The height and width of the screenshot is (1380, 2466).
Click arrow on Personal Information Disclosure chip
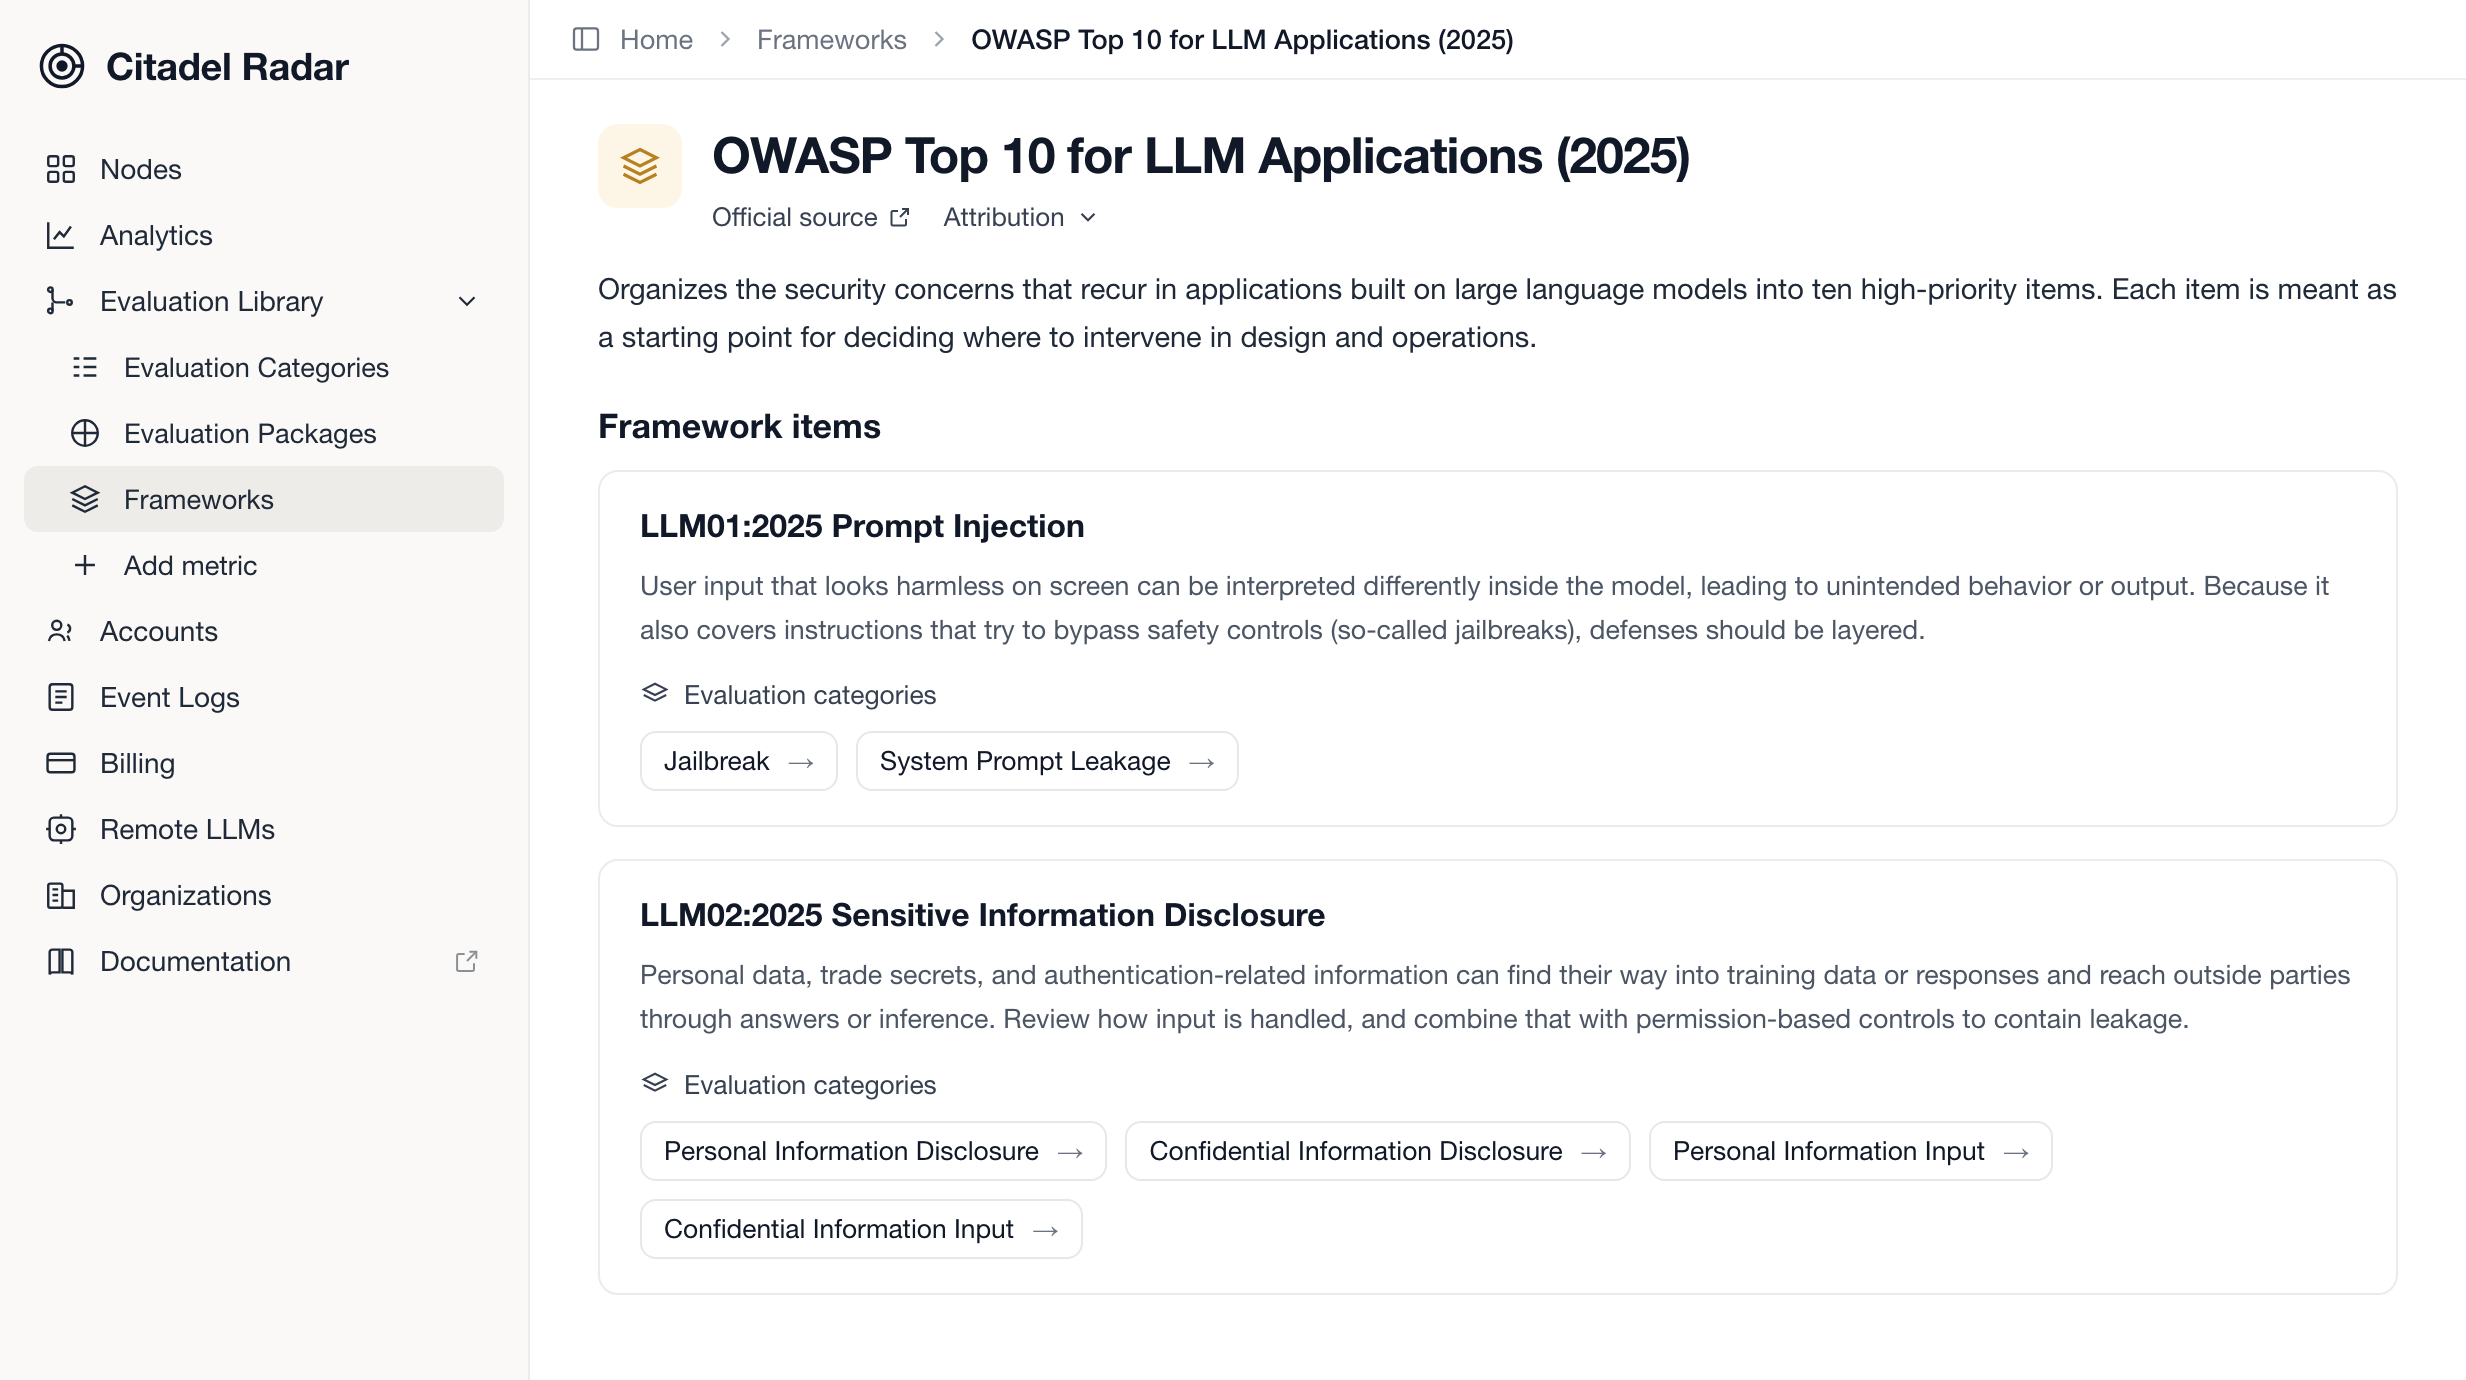(x=1071, y=1152)
